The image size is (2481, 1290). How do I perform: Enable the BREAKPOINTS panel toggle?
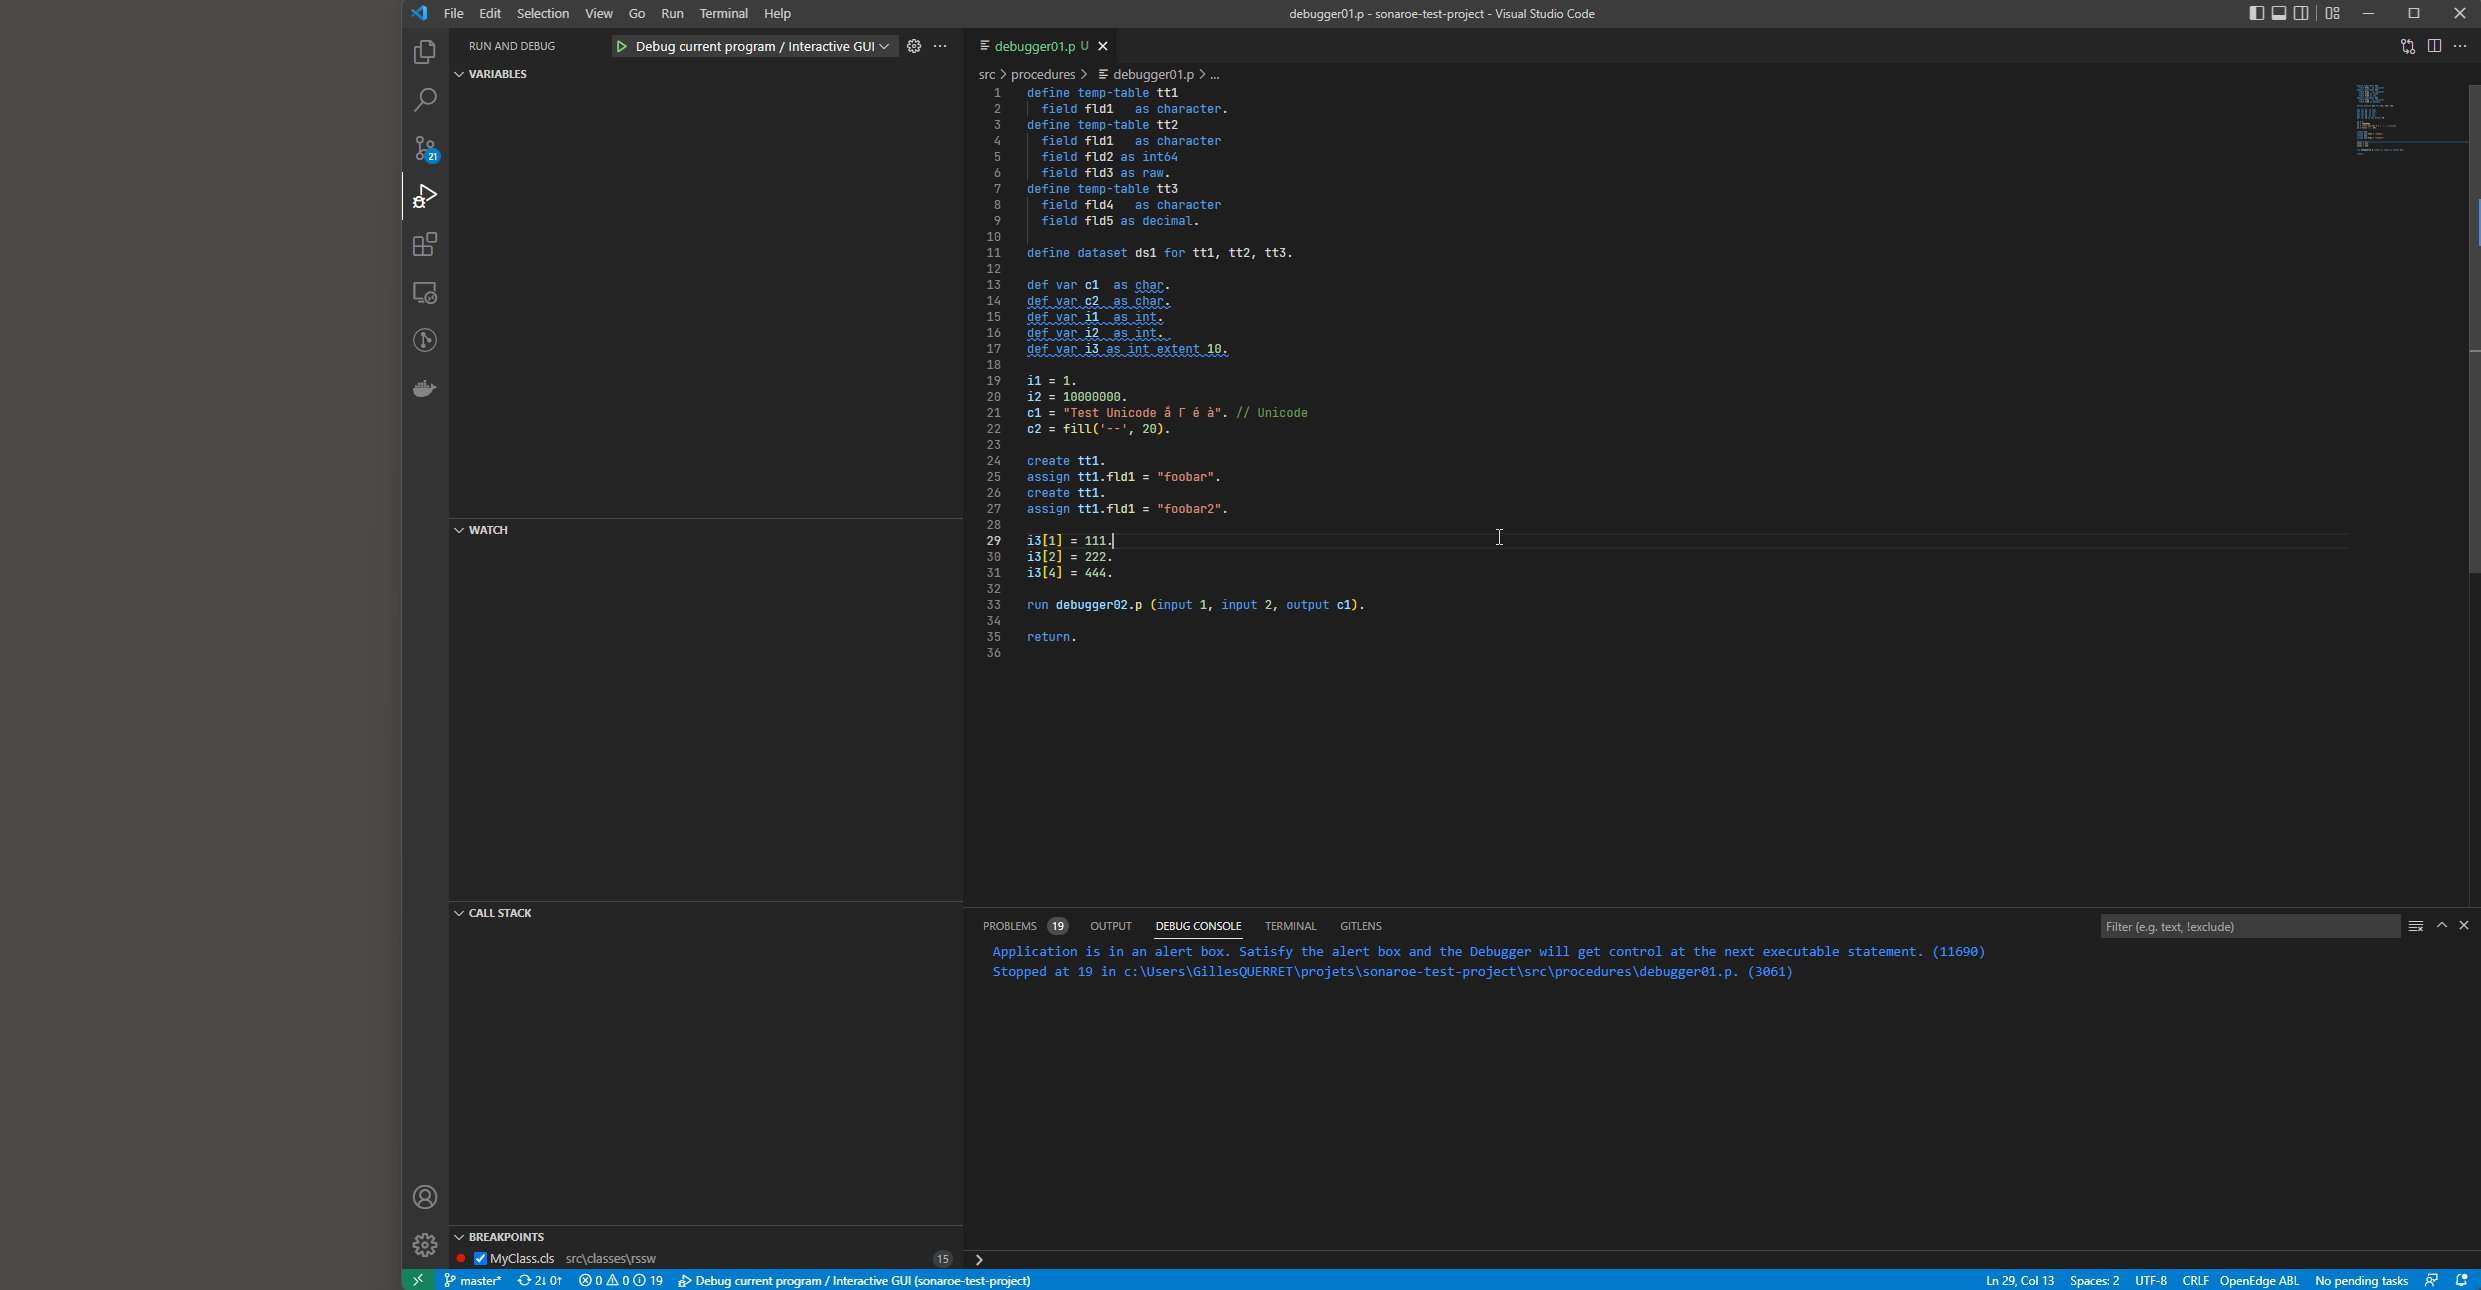[x=459, y=1236]
